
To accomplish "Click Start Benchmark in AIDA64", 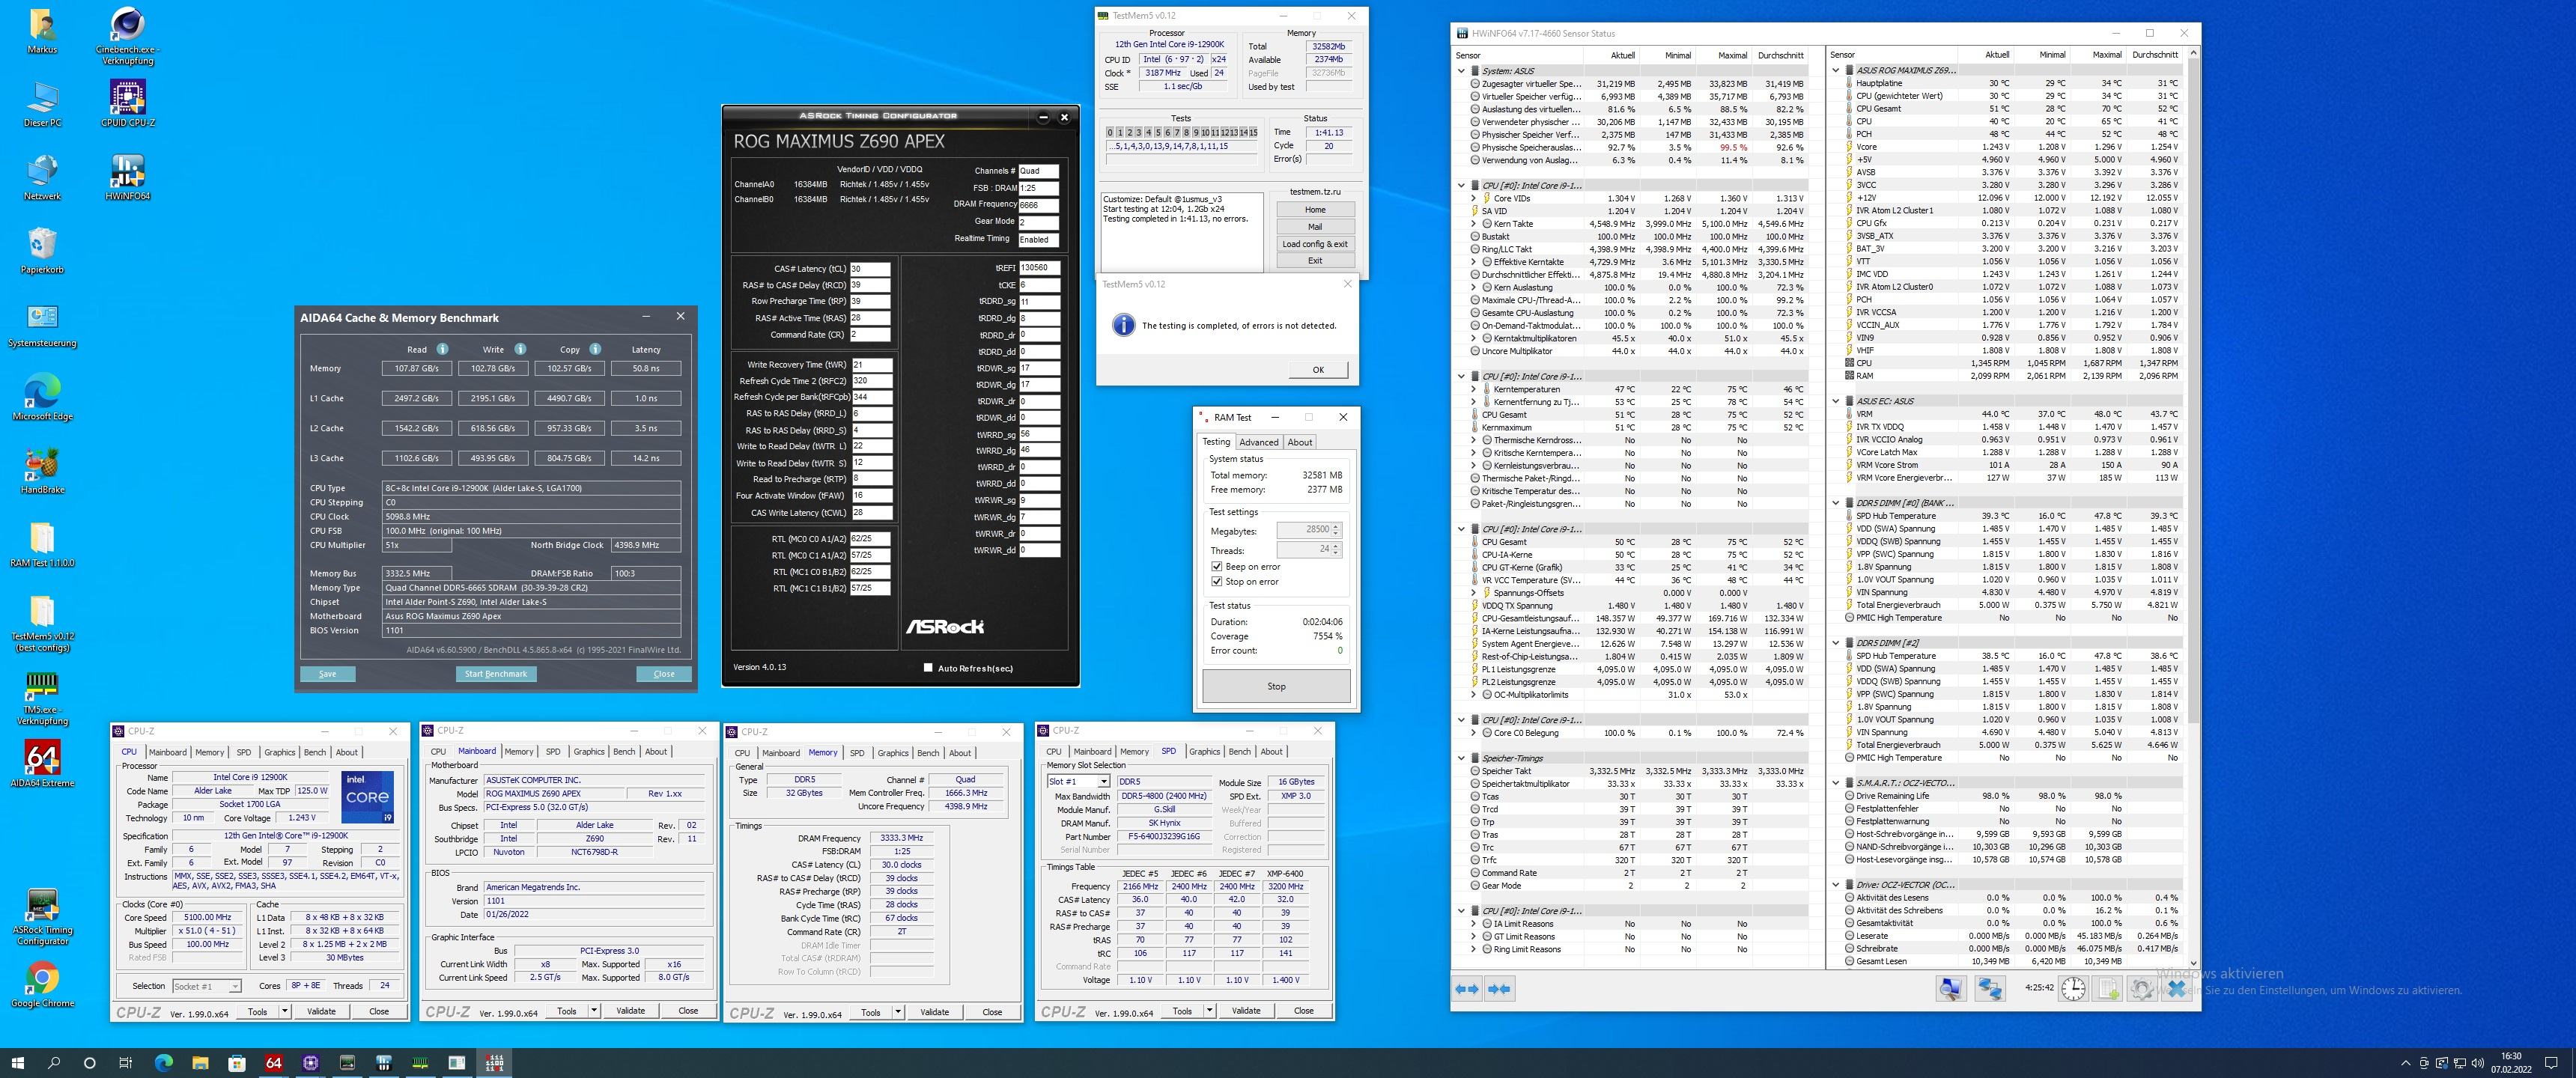I will tap(496, 674).
